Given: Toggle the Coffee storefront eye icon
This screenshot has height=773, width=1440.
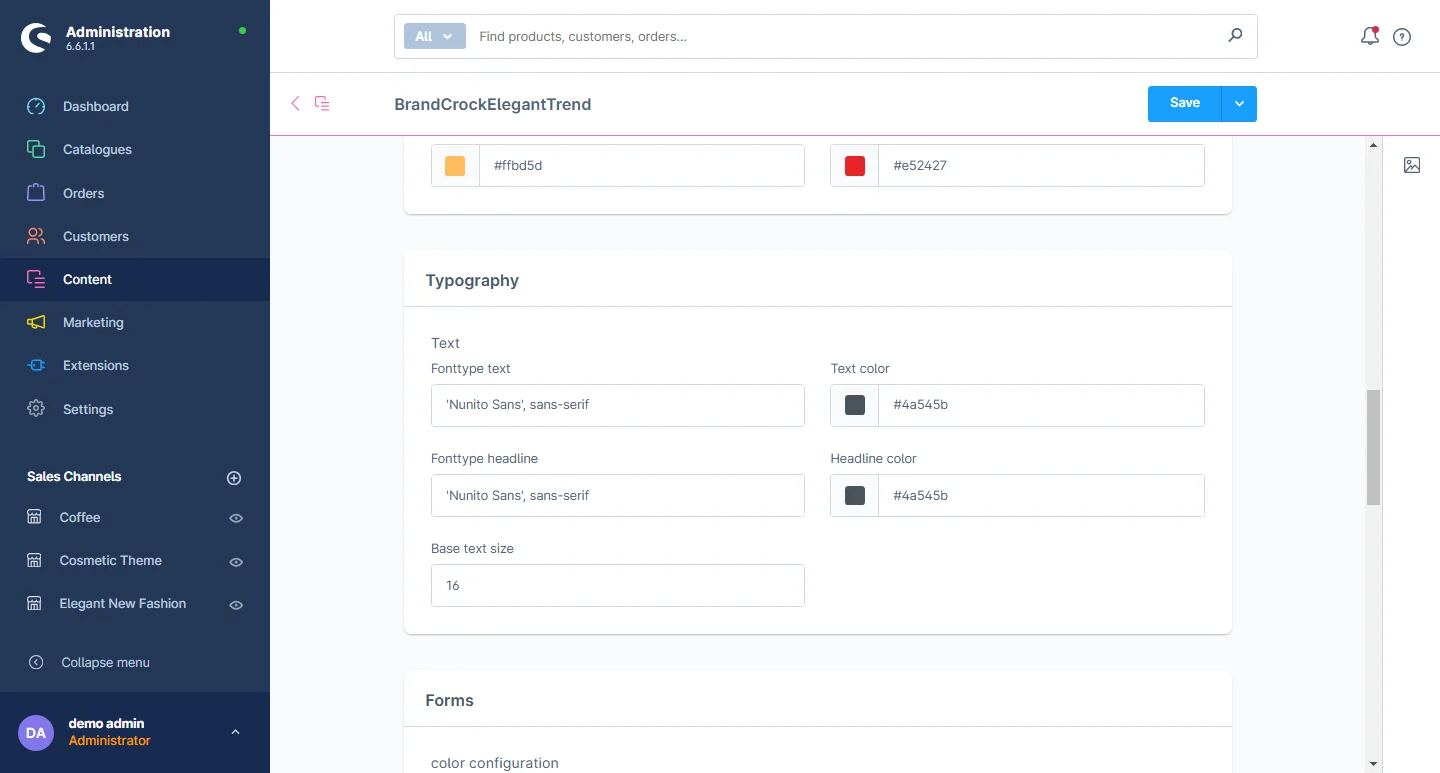Looking at the screenshot, I should (236, 518).
